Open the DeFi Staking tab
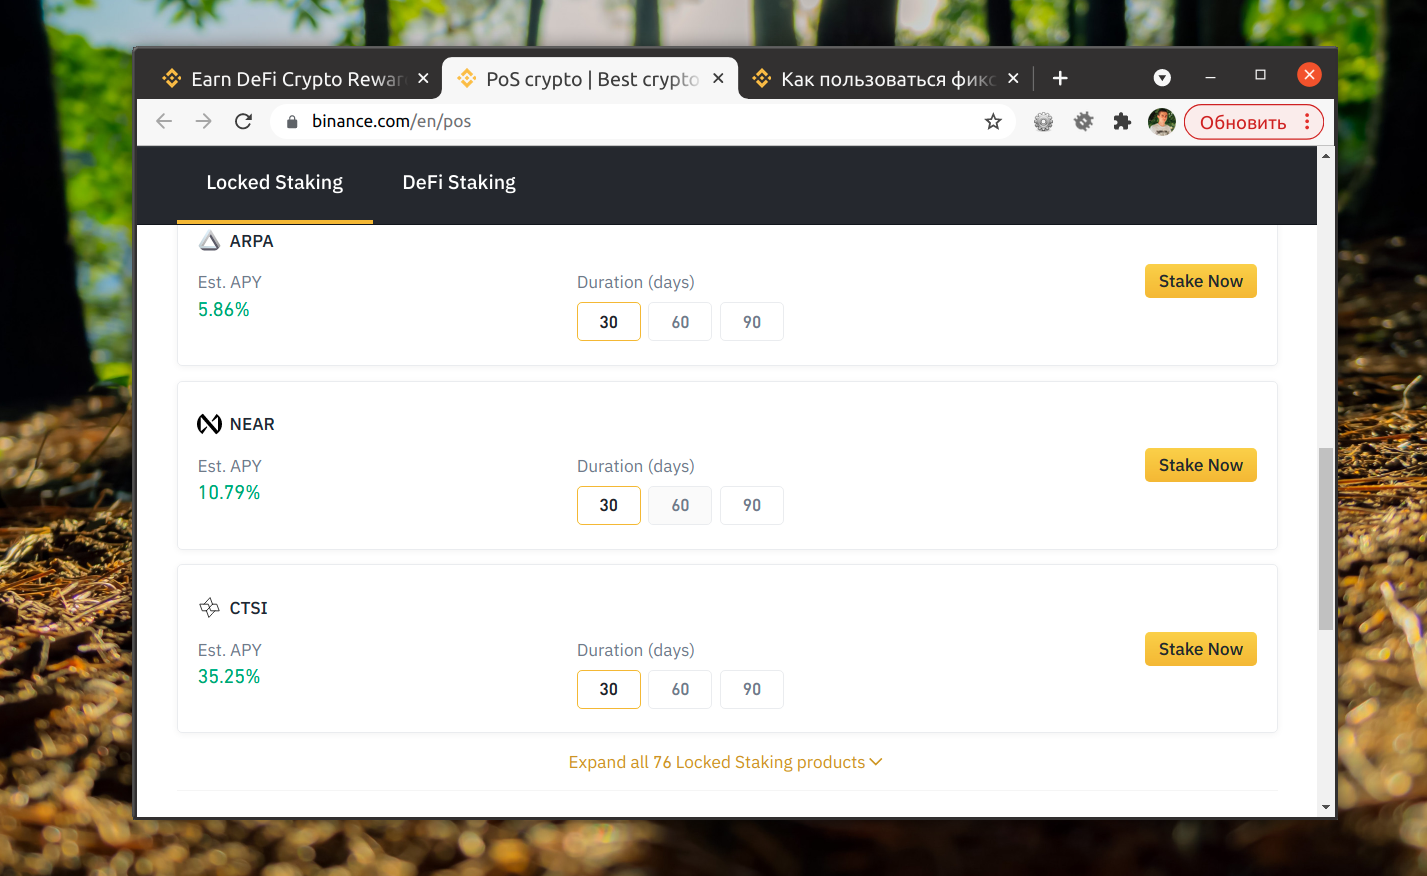1427x876 pixels. (x=459, y=183)
